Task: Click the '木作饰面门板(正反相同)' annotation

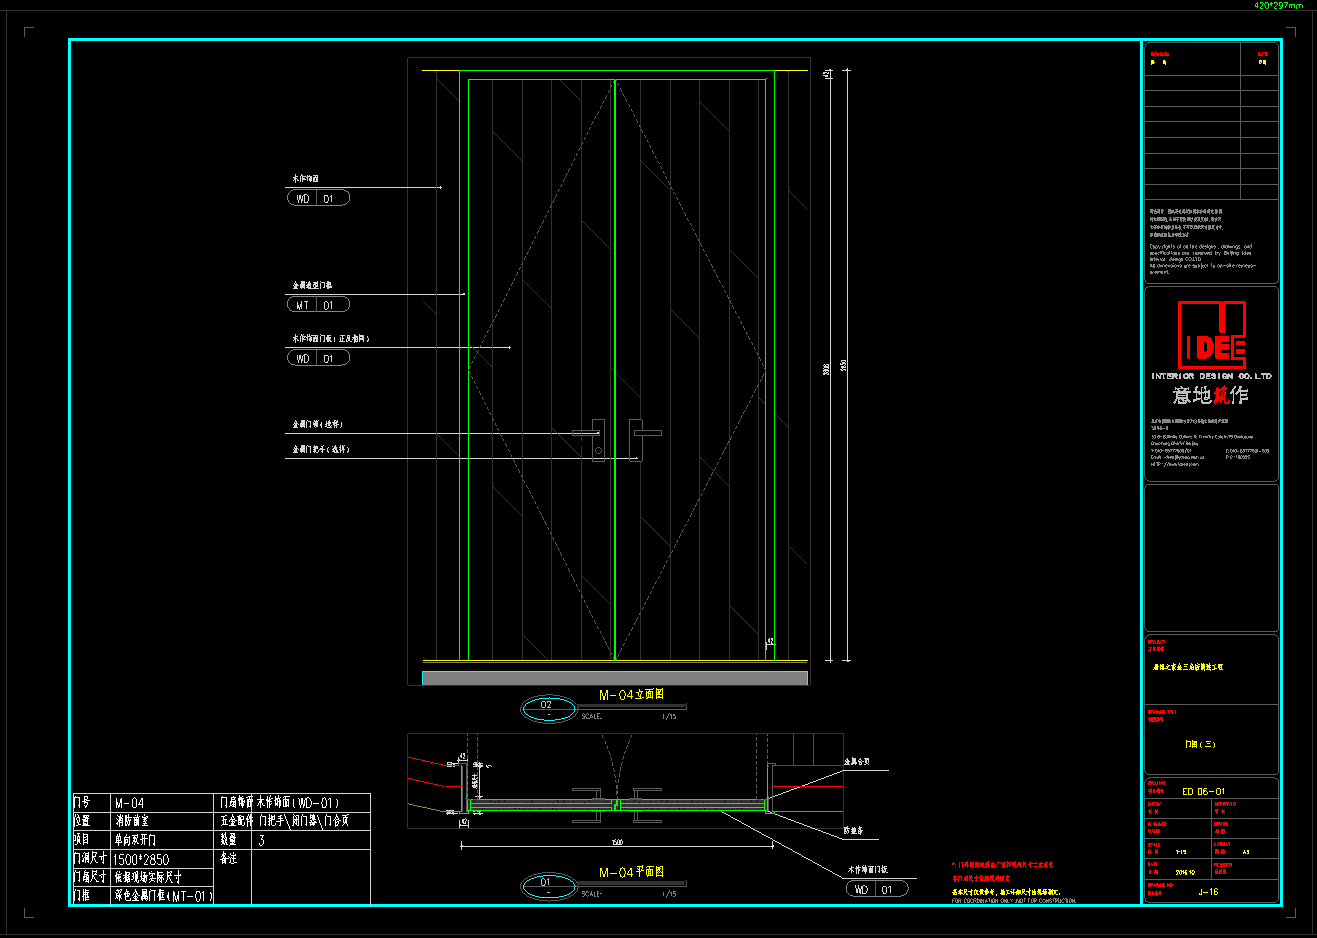Action: pos(331,338)
